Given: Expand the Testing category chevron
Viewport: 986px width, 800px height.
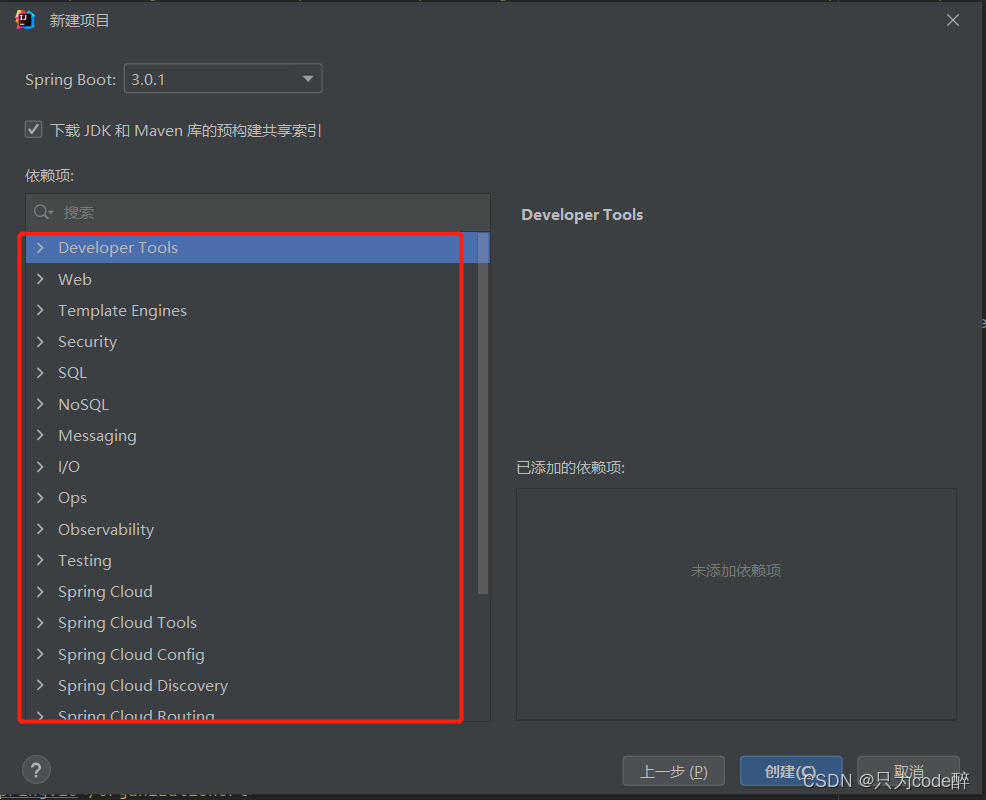Looking at the screenshot, I should (x=40, y=560).
